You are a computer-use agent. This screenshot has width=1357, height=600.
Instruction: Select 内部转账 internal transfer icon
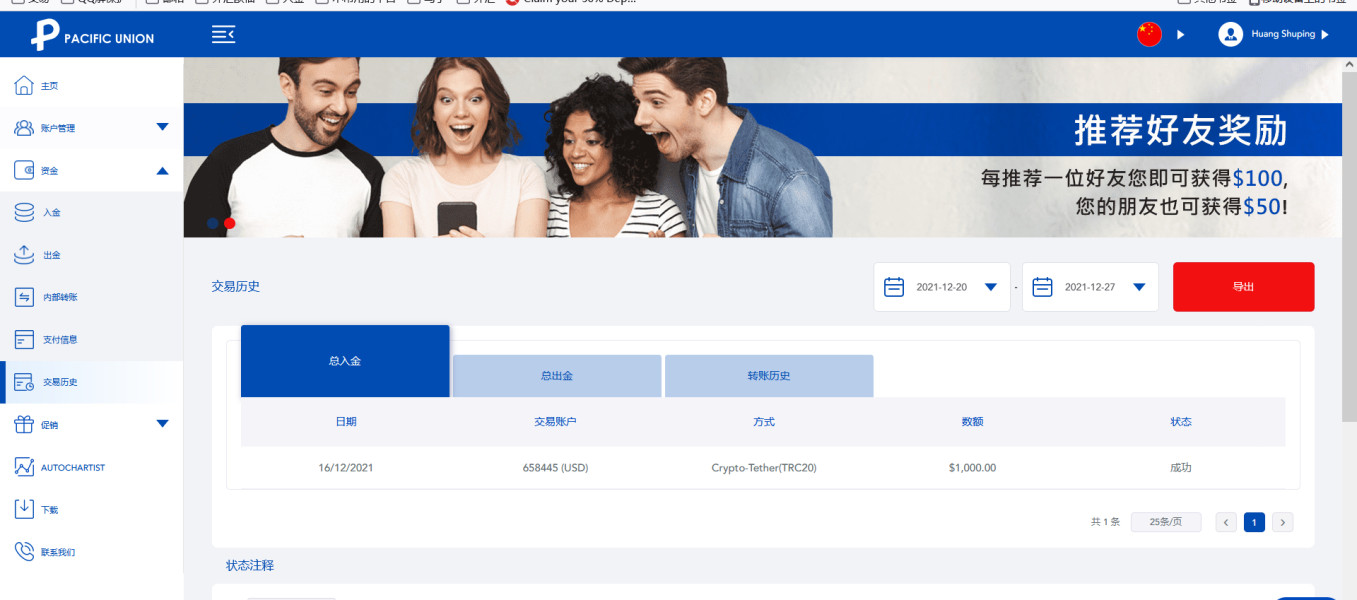click(24, 297)
